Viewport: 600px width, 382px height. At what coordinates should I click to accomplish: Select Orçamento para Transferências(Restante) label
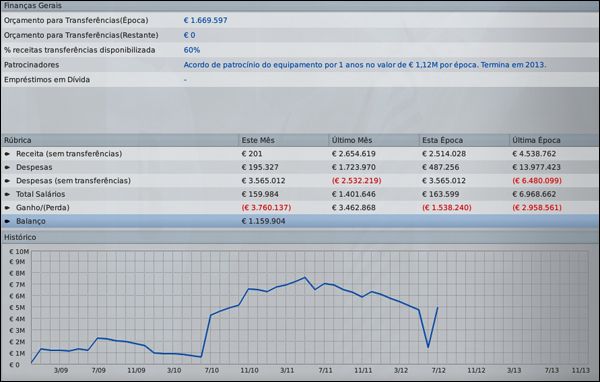coord(81,35)
